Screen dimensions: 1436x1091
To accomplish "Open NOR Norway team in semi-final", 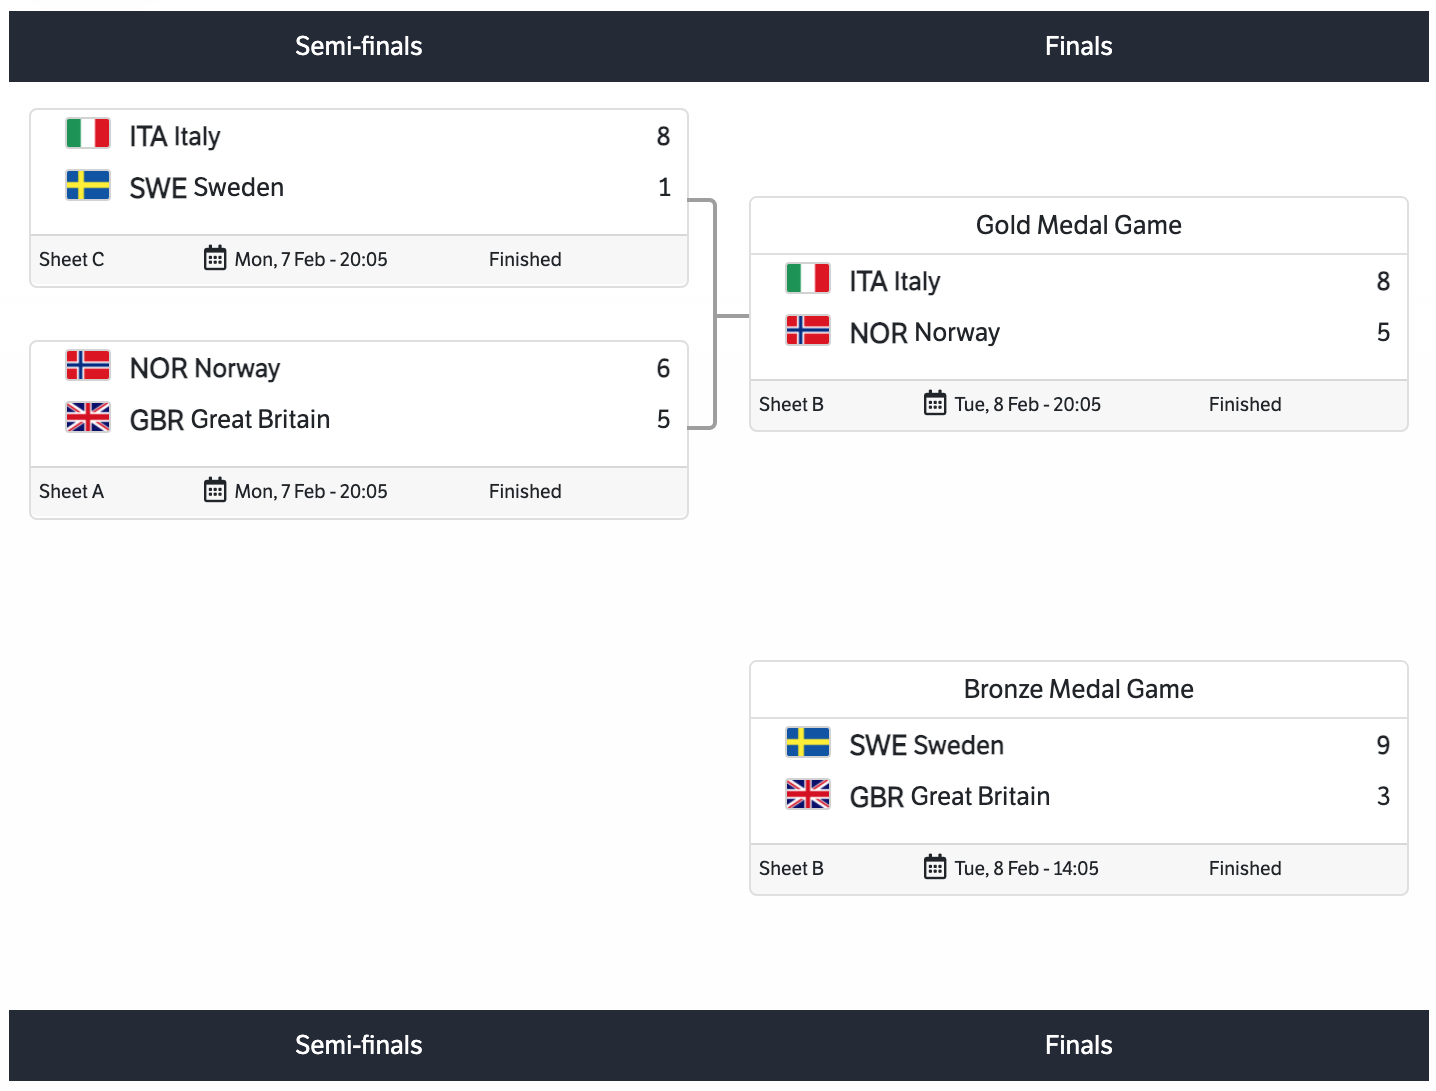I will tap(205, 369).
